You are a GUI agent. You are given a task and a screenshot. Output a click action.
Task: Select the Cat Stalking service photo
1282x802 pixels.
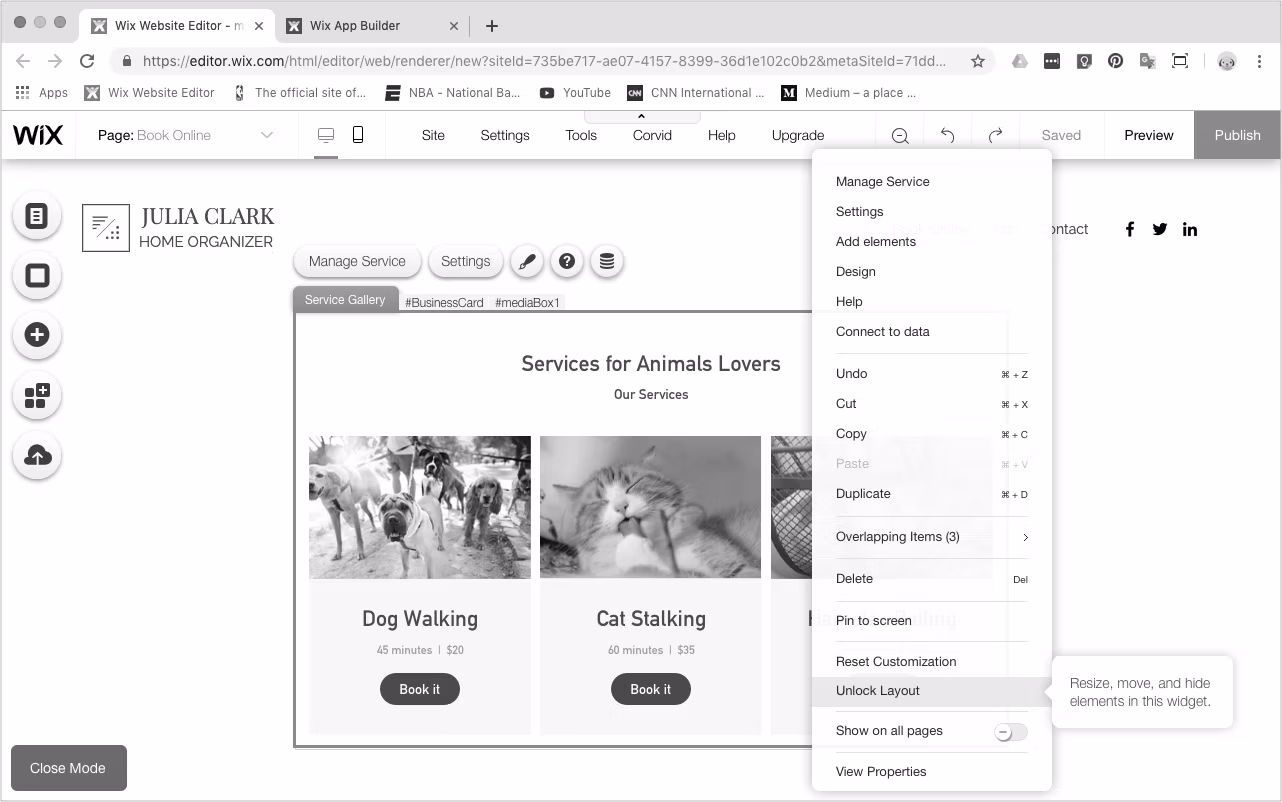pos(651,507)
